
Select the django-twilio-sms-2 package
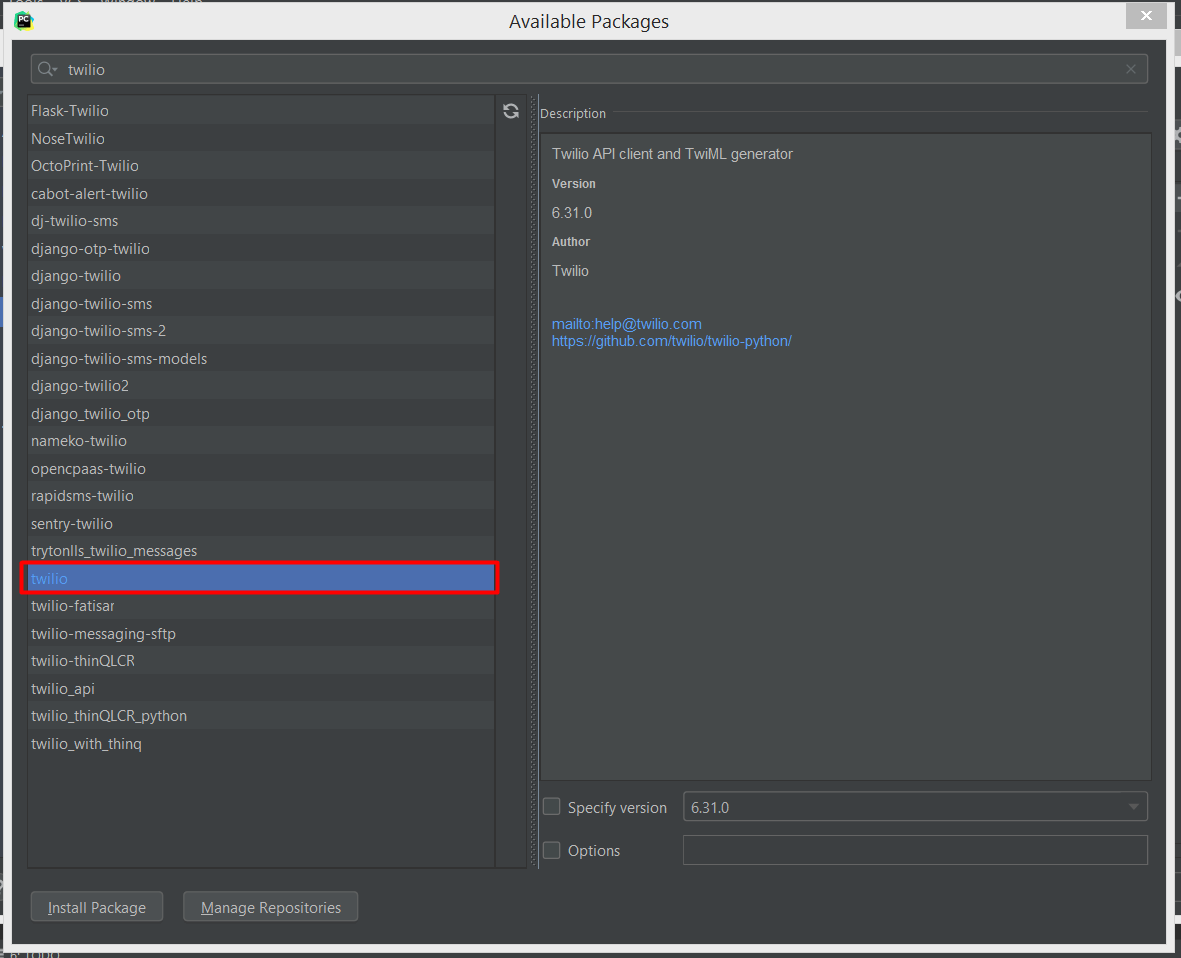coord(261,331)
